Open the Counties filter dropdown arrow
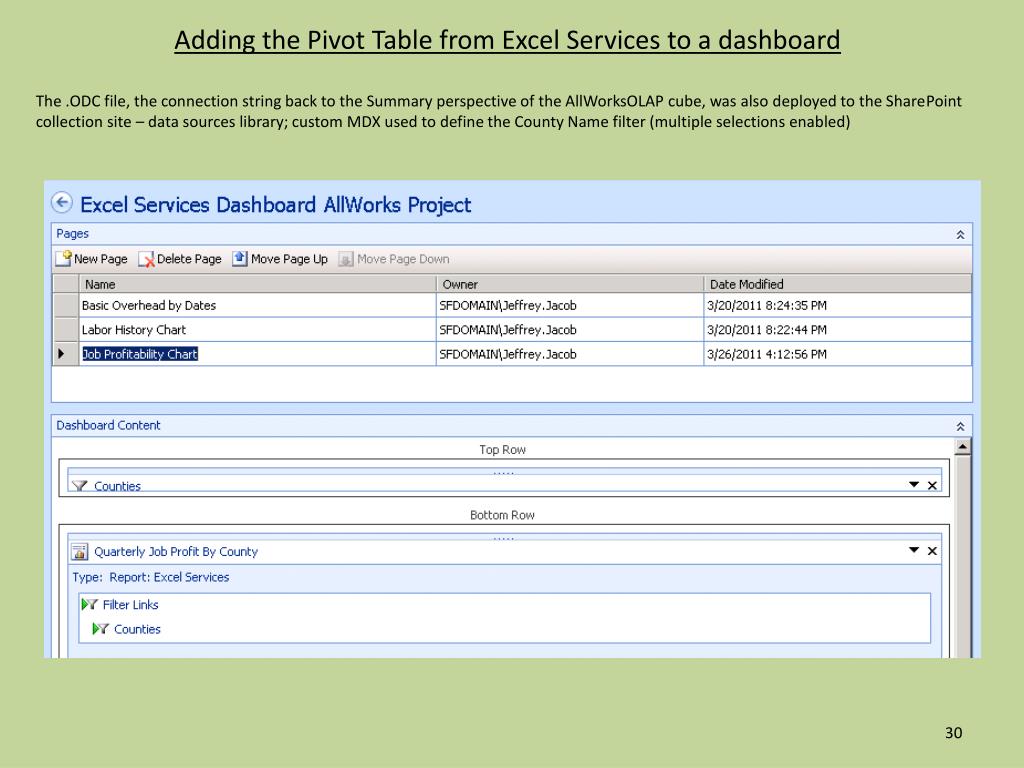Image resolution: width=1024 pixels, height=768 pixels. click(x=914, y=485)
